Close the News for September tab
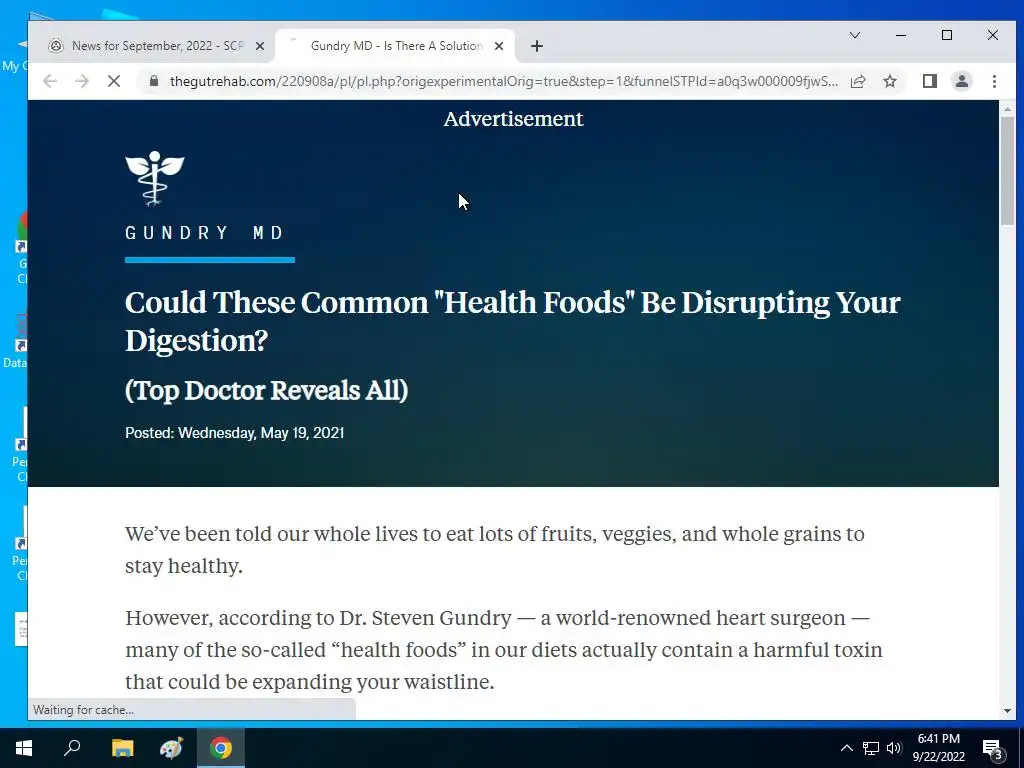Screen dimensions: 1024x768 pos(260,46)
